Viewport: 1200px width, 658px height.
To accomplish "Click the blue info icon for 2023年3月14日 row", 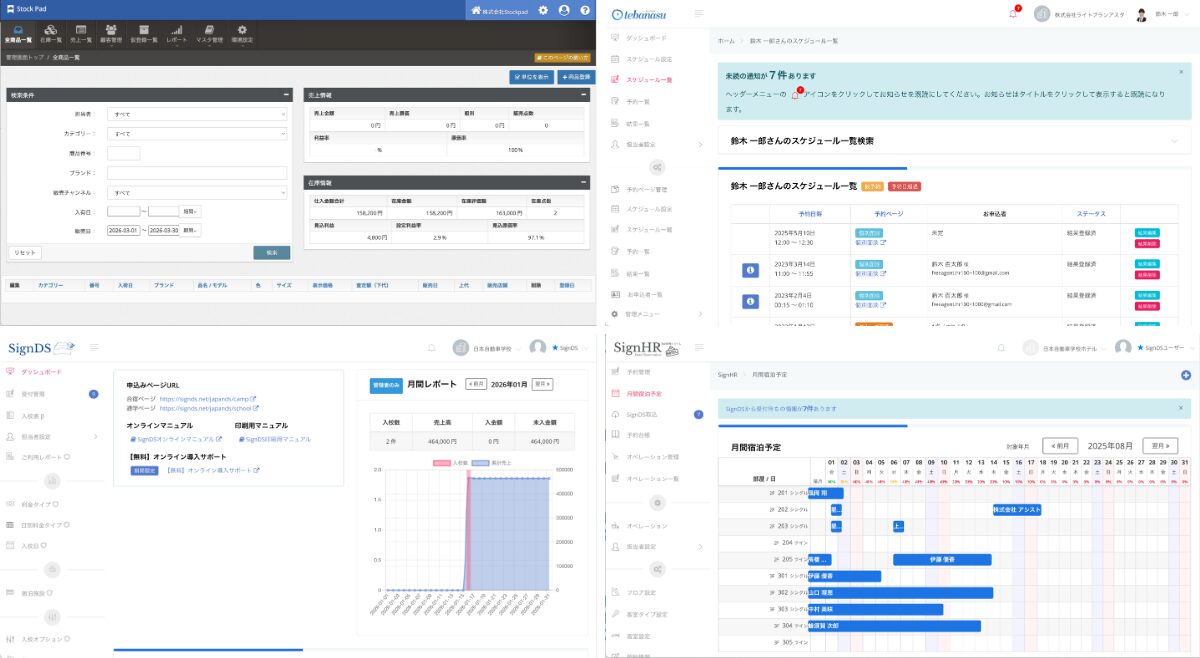I will point(750,269).
